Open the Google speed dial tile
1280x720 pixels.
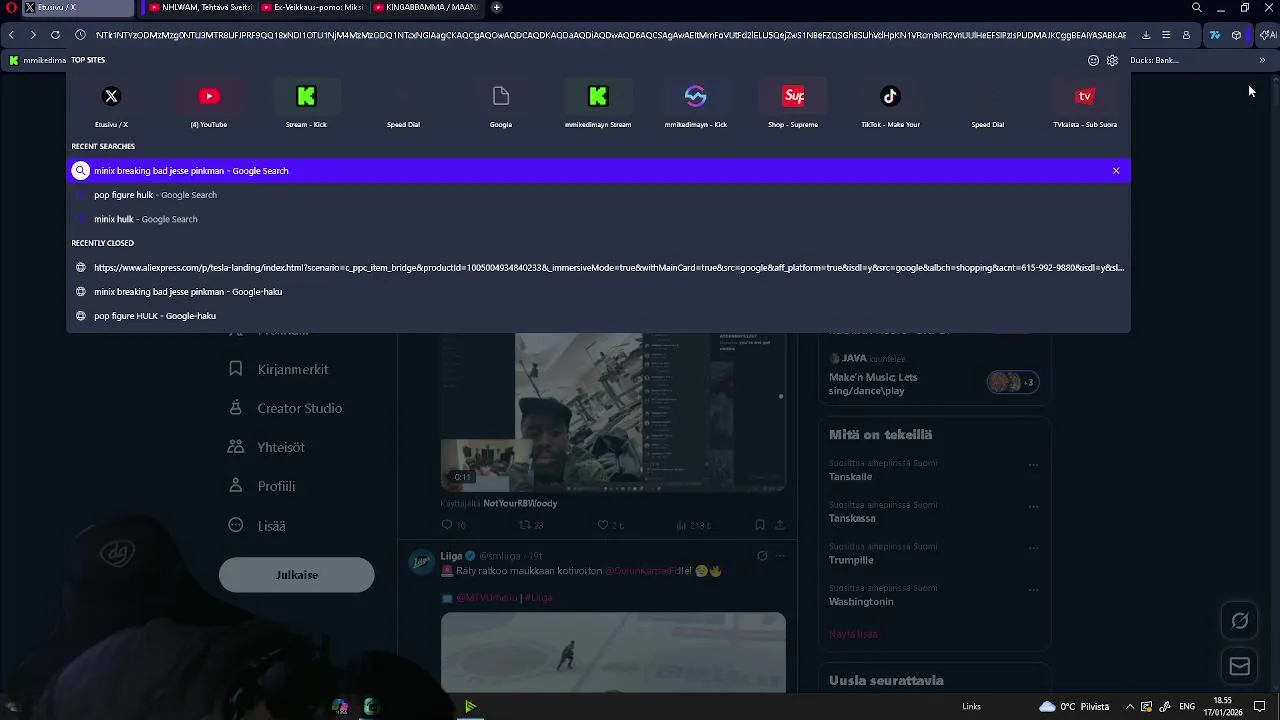click(501, 104)
